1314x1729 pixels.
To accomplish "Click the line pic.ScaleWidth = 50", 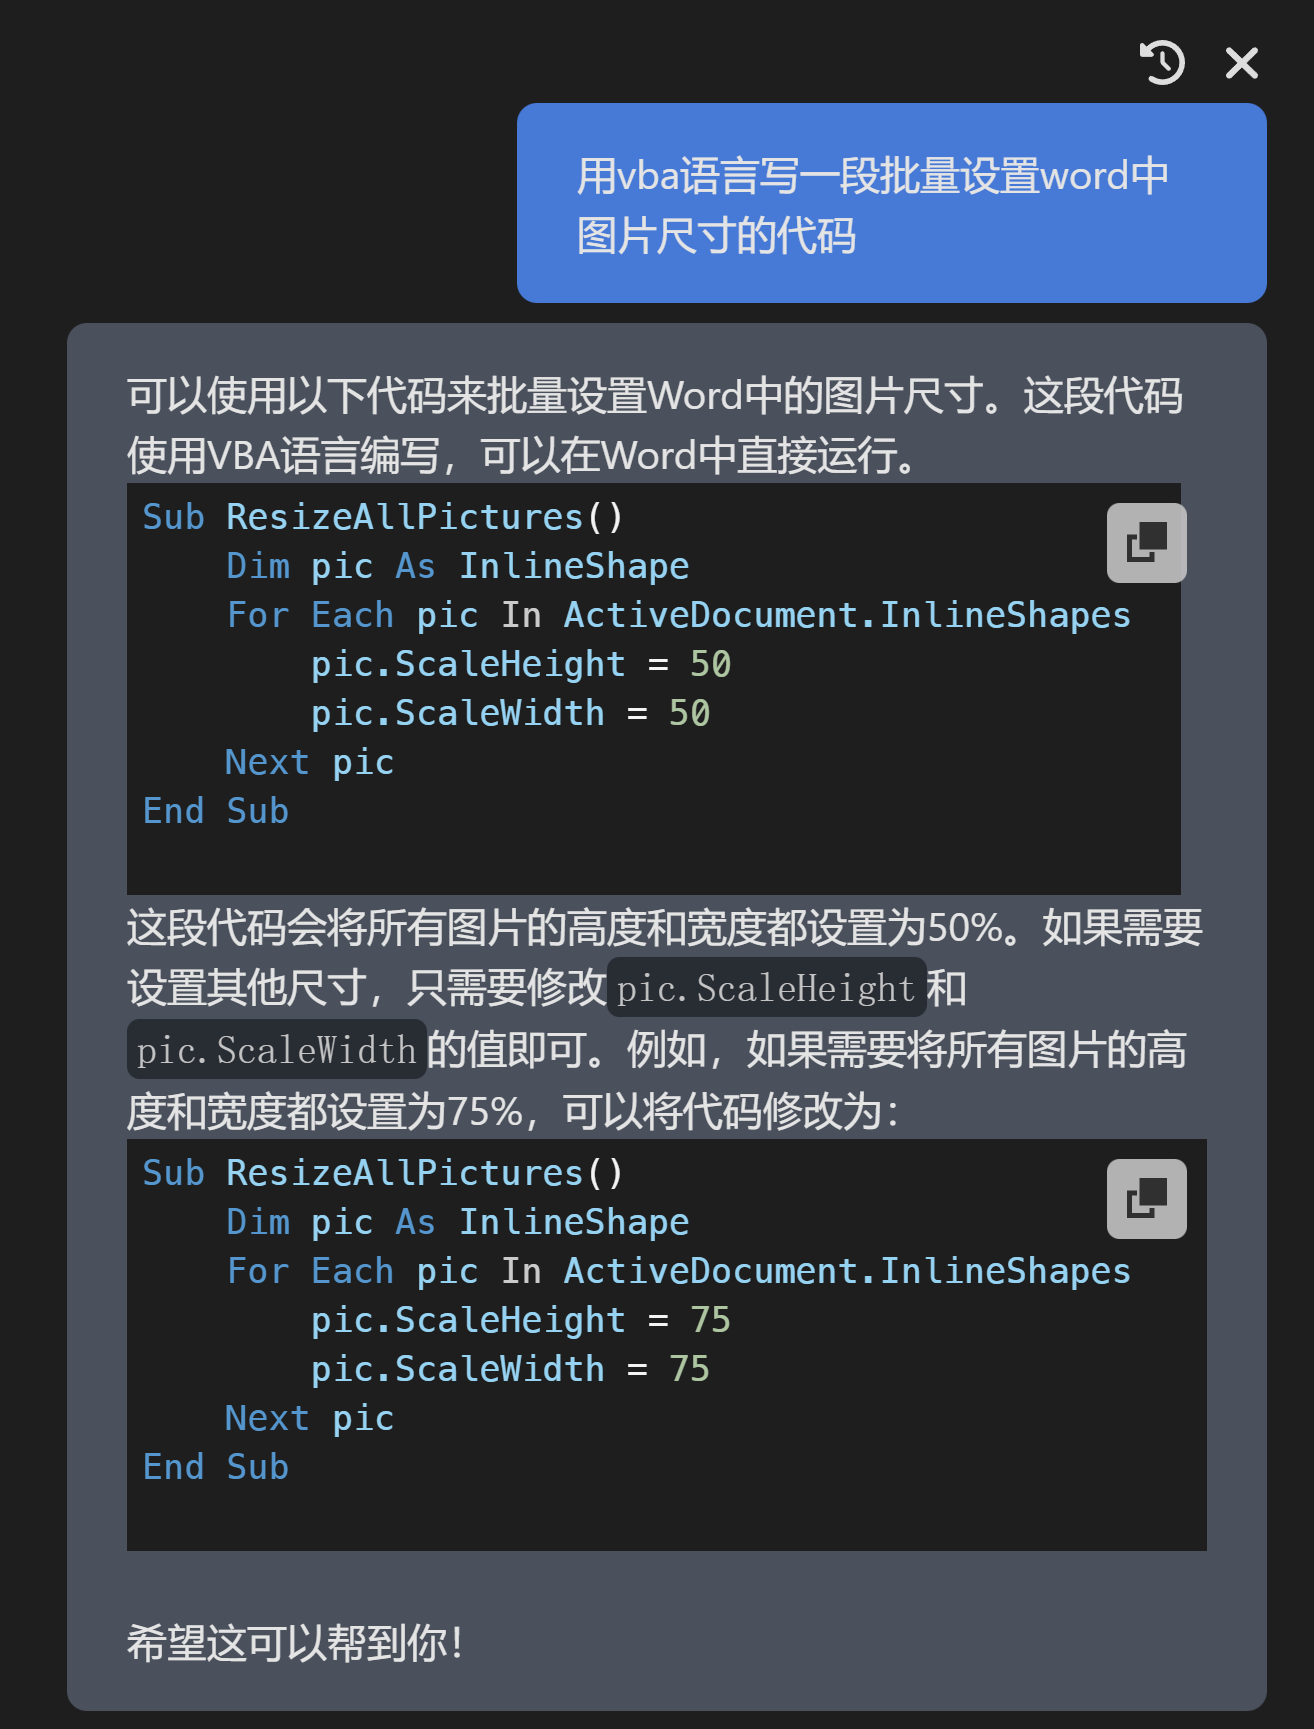I will tap(510, 714).
